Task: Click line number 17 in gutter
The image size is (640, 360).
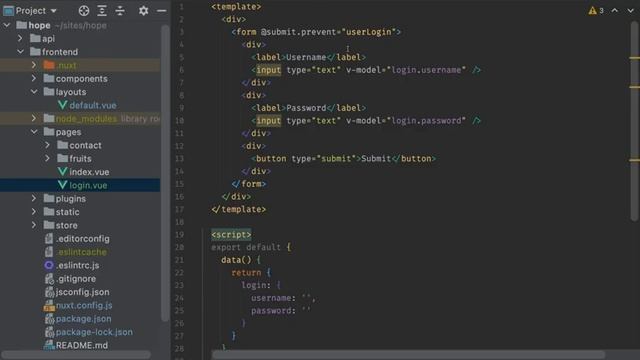Action: (x=180, y=209)
